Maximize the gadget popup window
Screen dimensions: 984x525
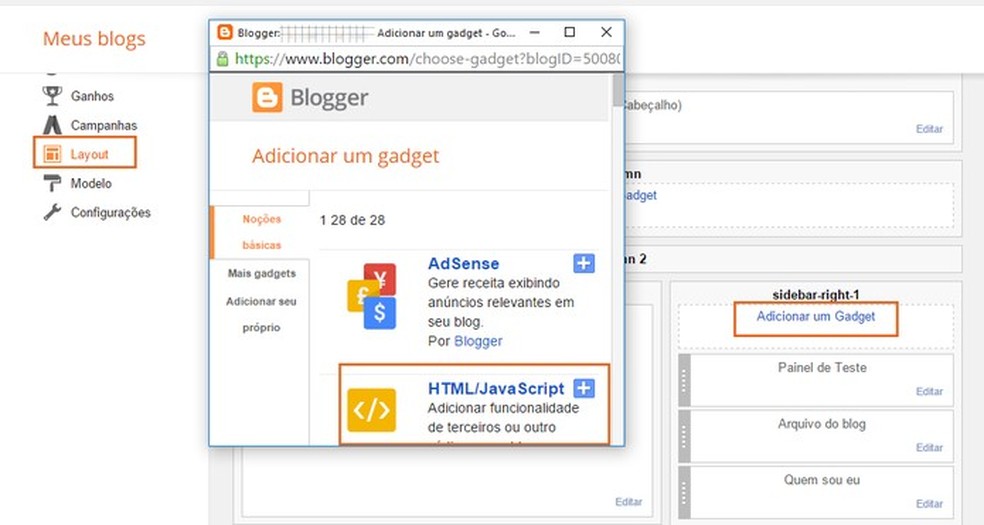coord(570,32)
